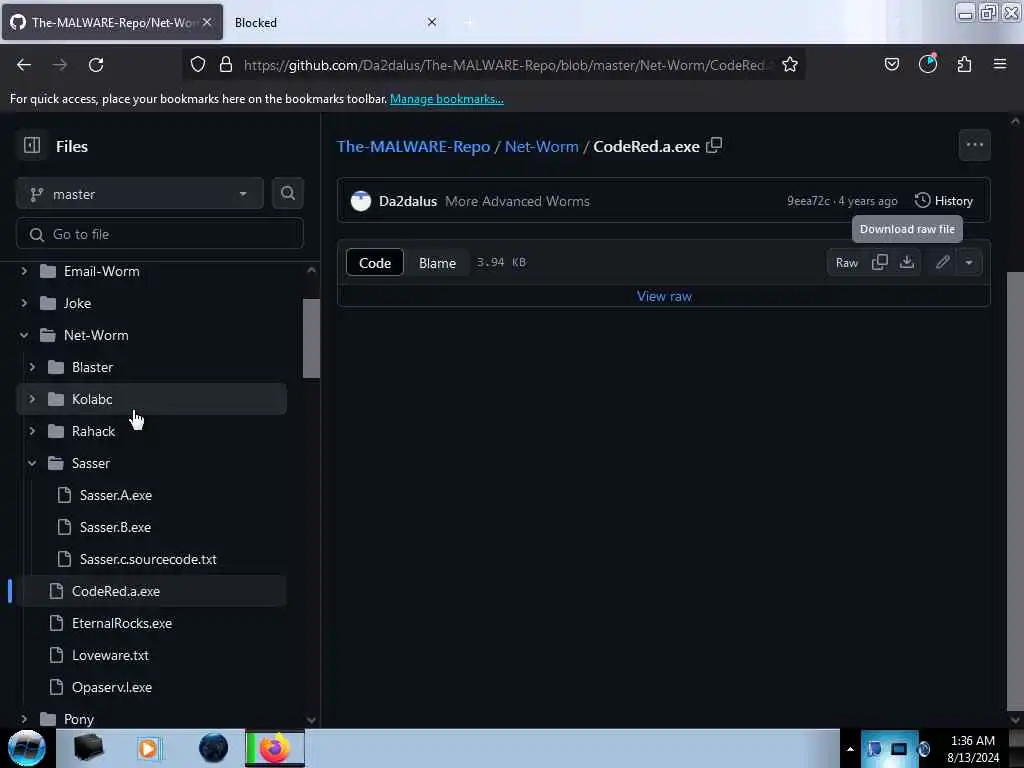Bookmark this page with the star
The height and width of the screenshot is (768, 1024).
[x=790, y=64]
